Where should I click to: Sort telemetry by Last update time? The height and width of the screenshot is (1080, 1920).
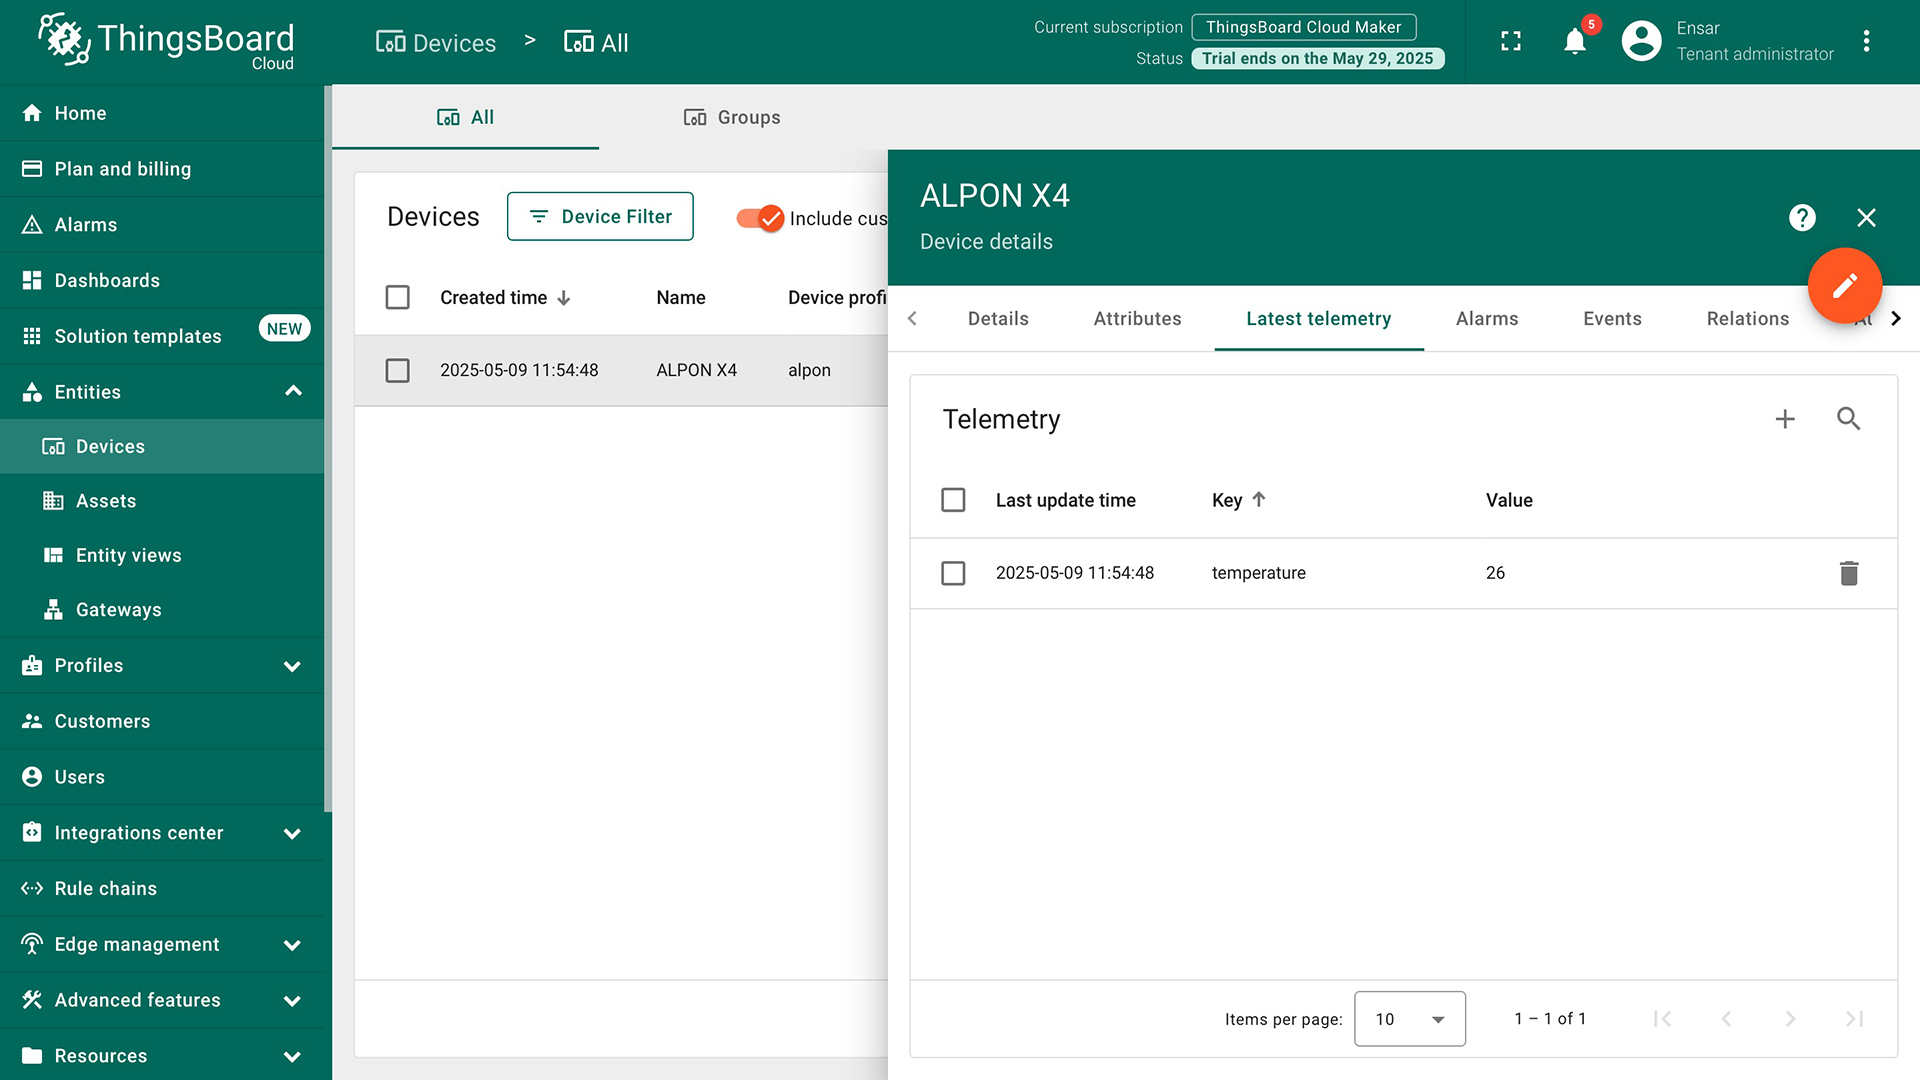pyautogui.click(x=1065, y=500)
